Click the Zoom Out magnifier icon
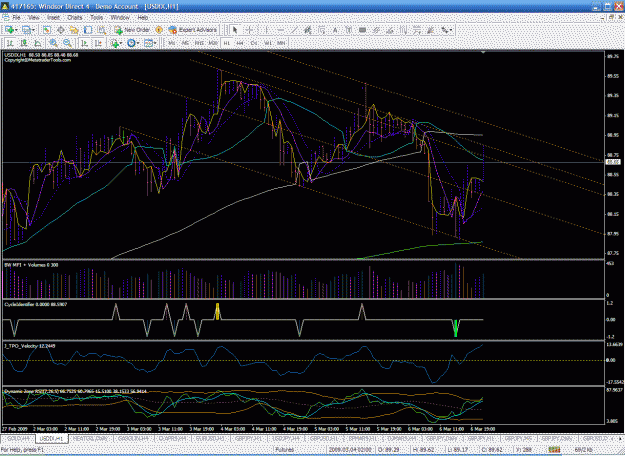625x456 pixels. (67, 43)
